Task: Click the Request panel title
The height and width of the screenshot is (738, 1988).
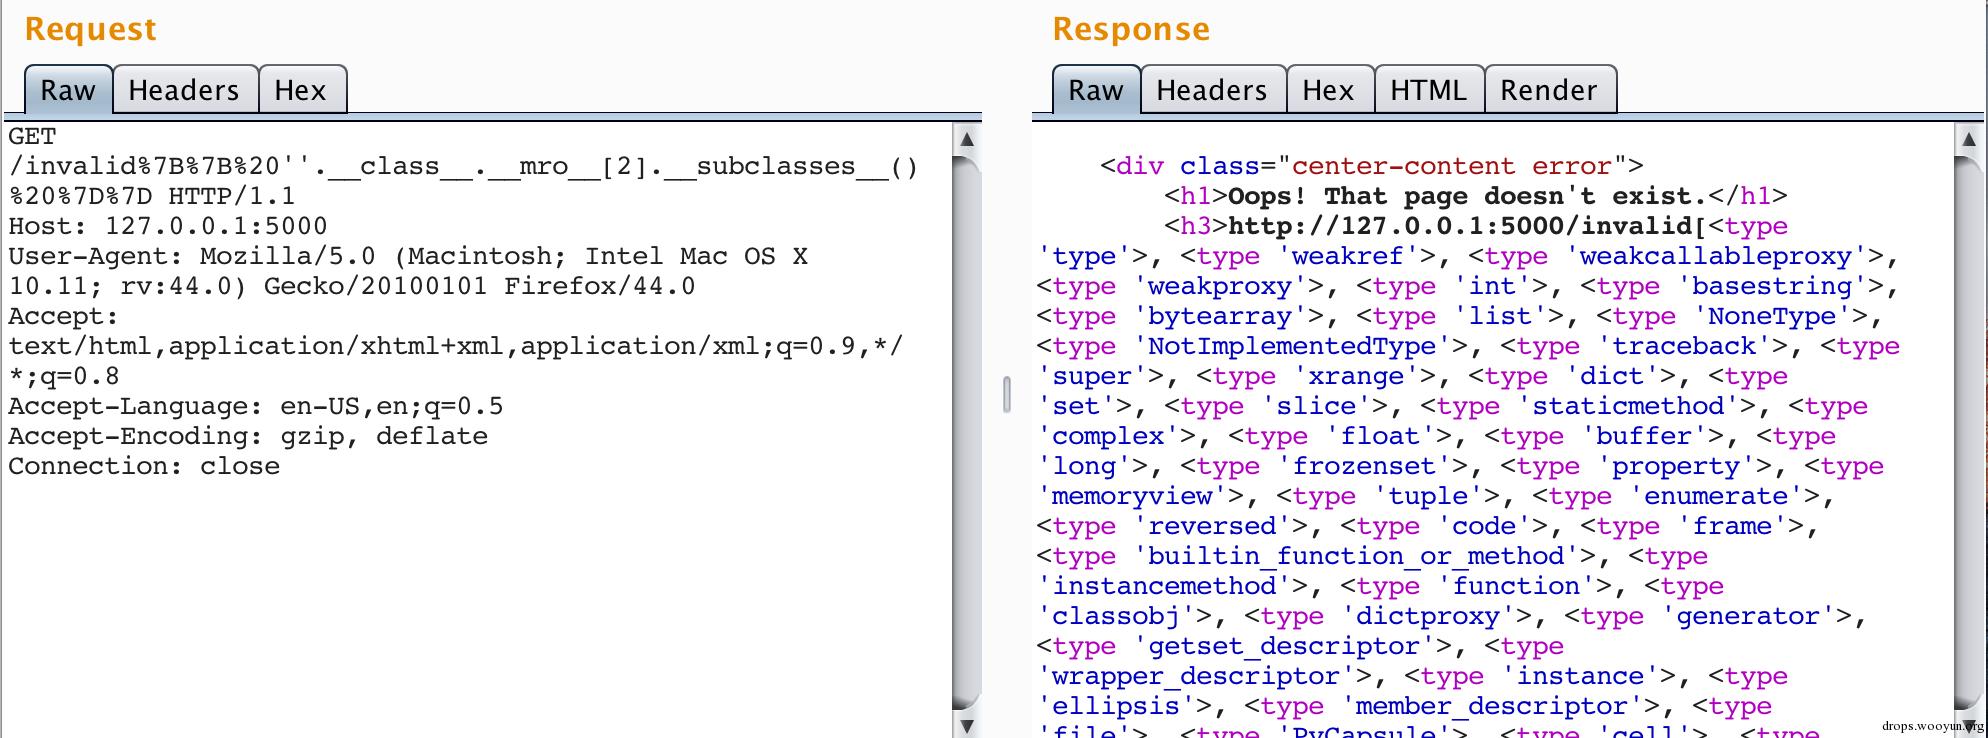Action: 90,30
